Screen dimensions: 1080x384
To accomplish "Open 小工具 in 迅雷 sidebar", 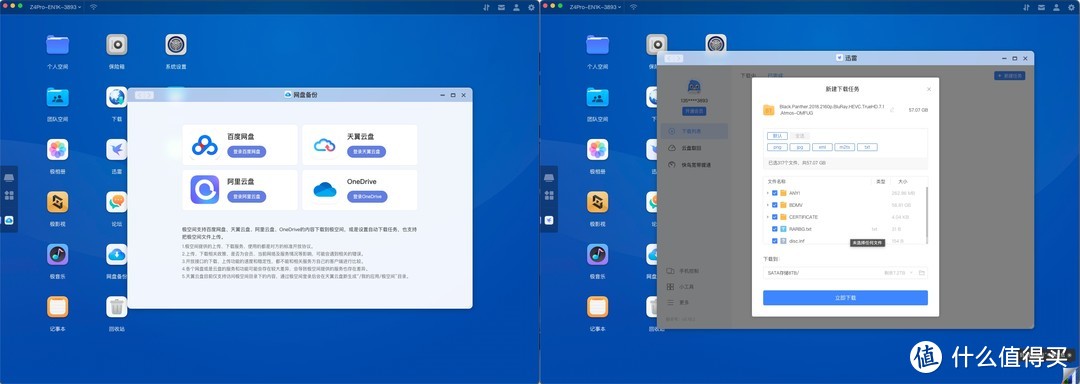I will (x=681, y=287).
